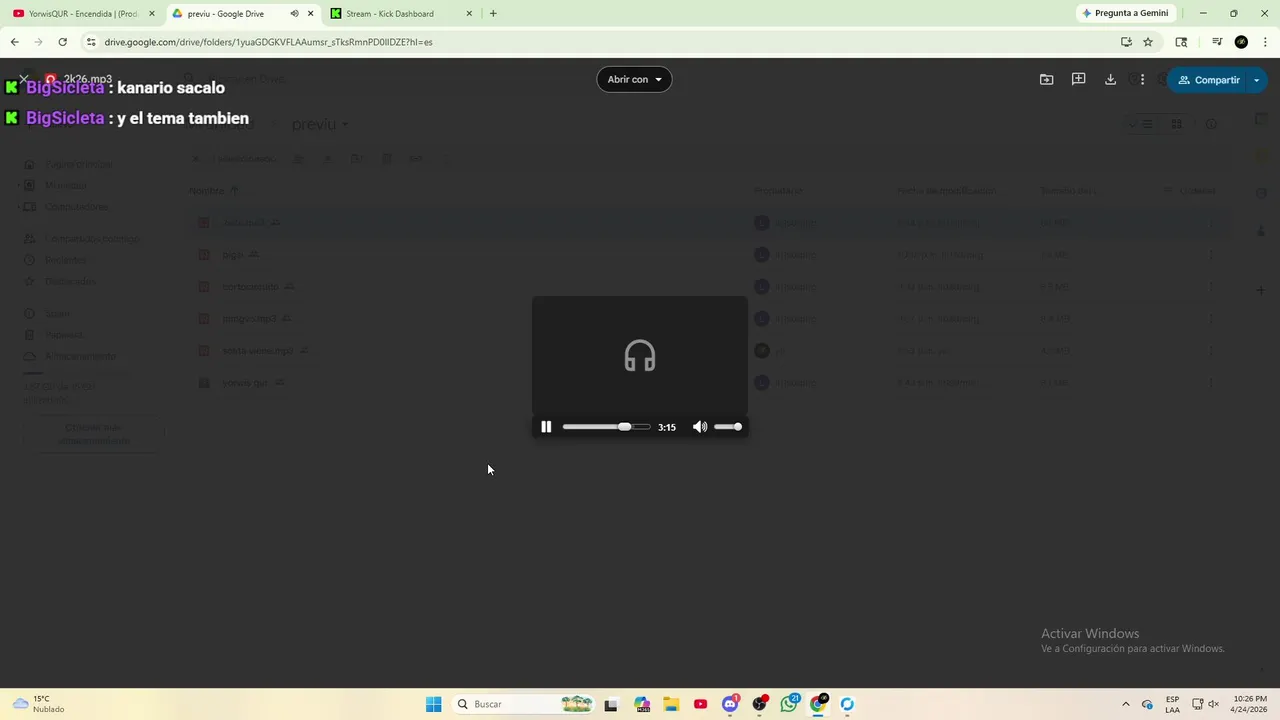Mute the Google Drive tab audio

pyautogui.click(x=294, y=14)
